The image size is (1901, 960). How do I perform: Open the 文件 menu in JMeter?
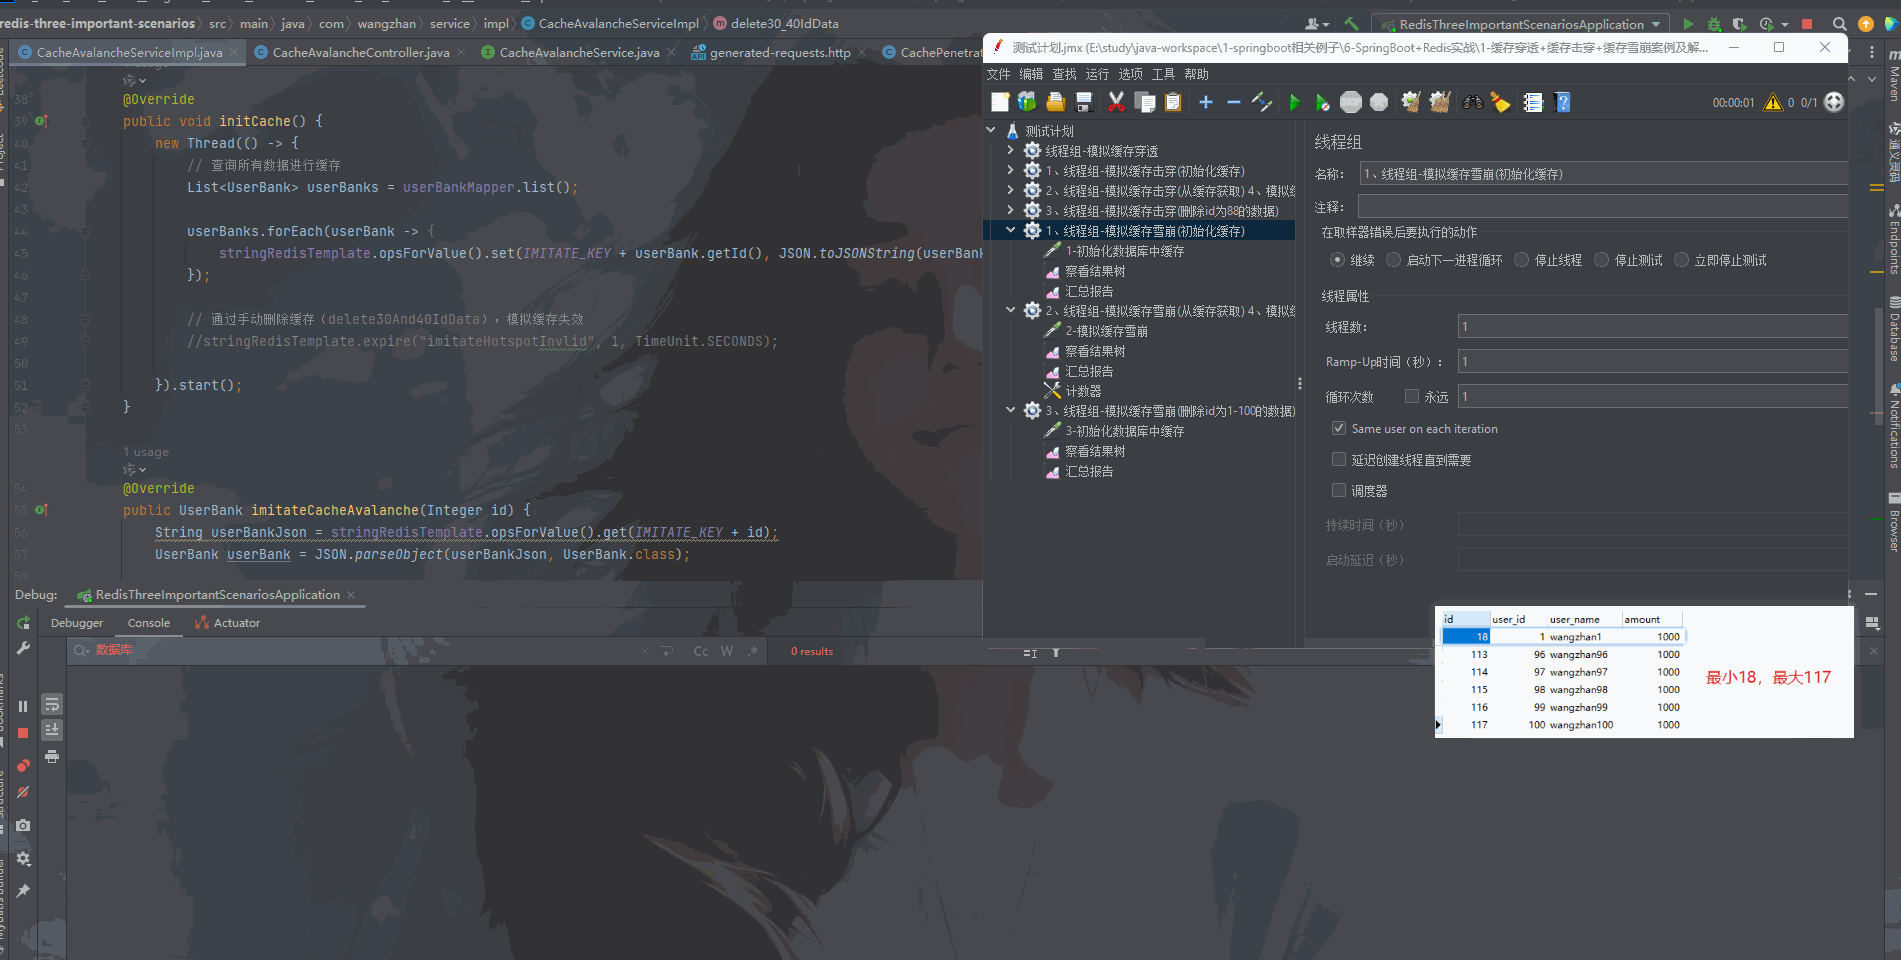[998, 74]
